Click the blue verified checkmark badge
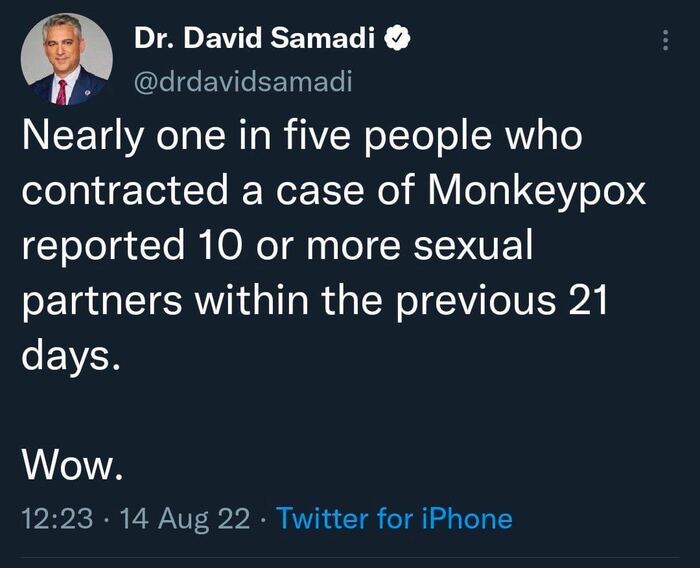 [x=399, y=41]
